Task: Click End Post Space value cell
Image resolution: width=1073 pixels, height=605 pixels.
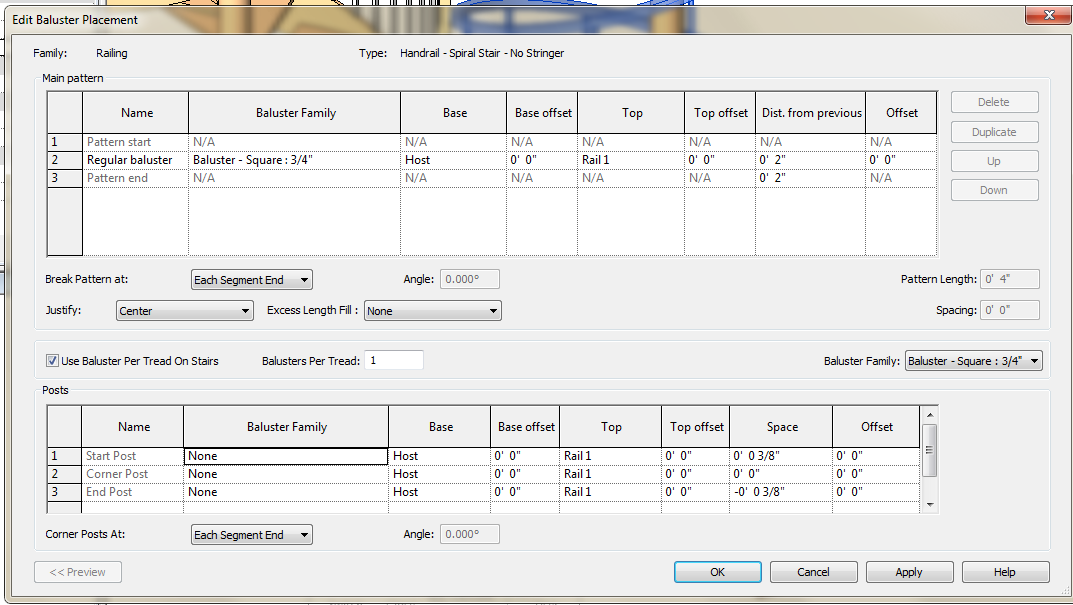Action: click(x=780, y=492)
